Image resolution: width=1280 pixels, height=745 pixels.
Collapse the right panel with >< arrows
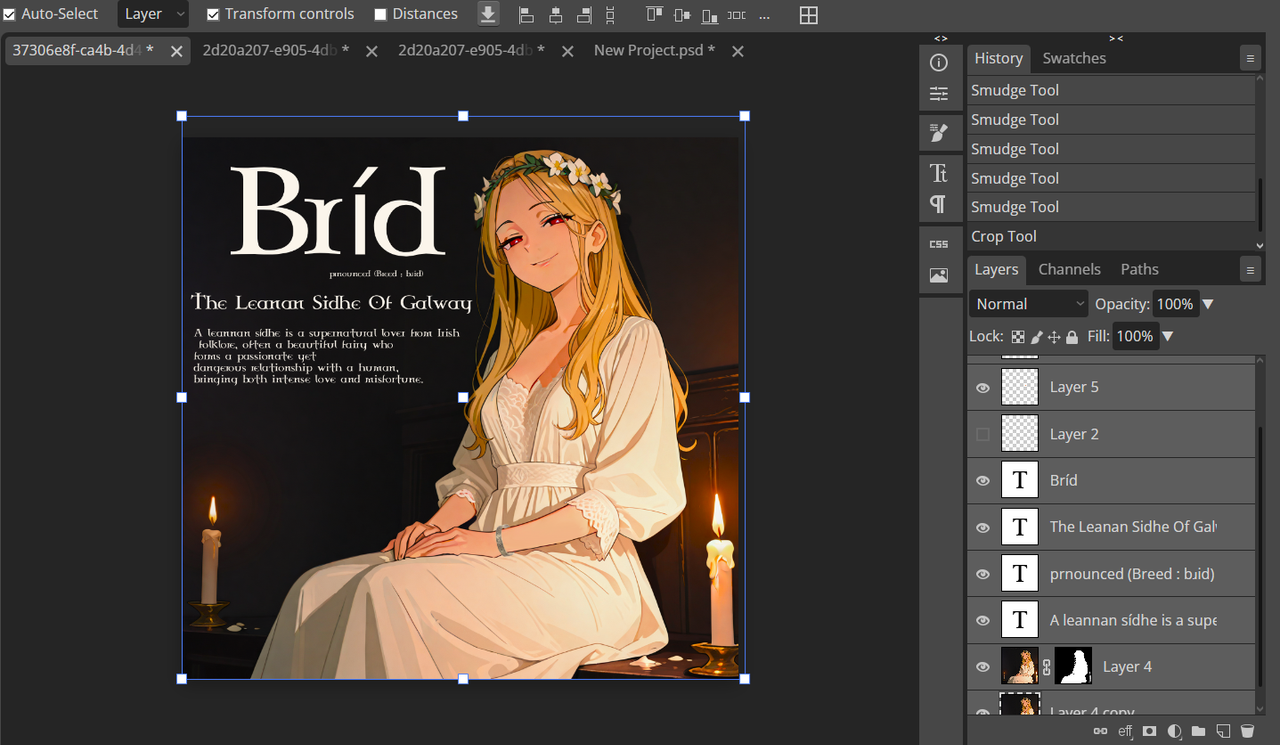(x=1116, y=38)
